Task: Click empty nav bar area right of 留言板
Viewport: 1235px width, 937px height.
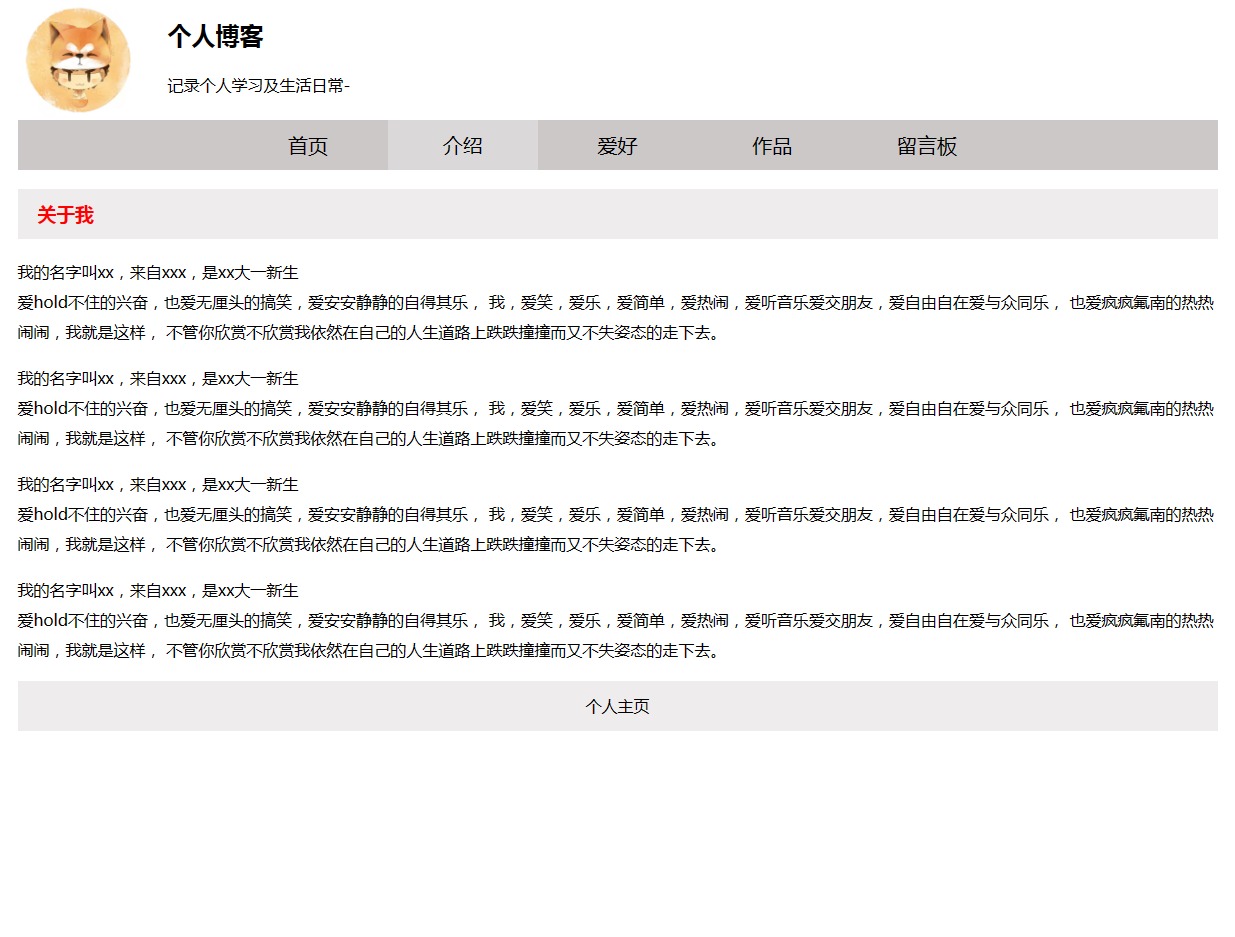Action: (1100, 146)
